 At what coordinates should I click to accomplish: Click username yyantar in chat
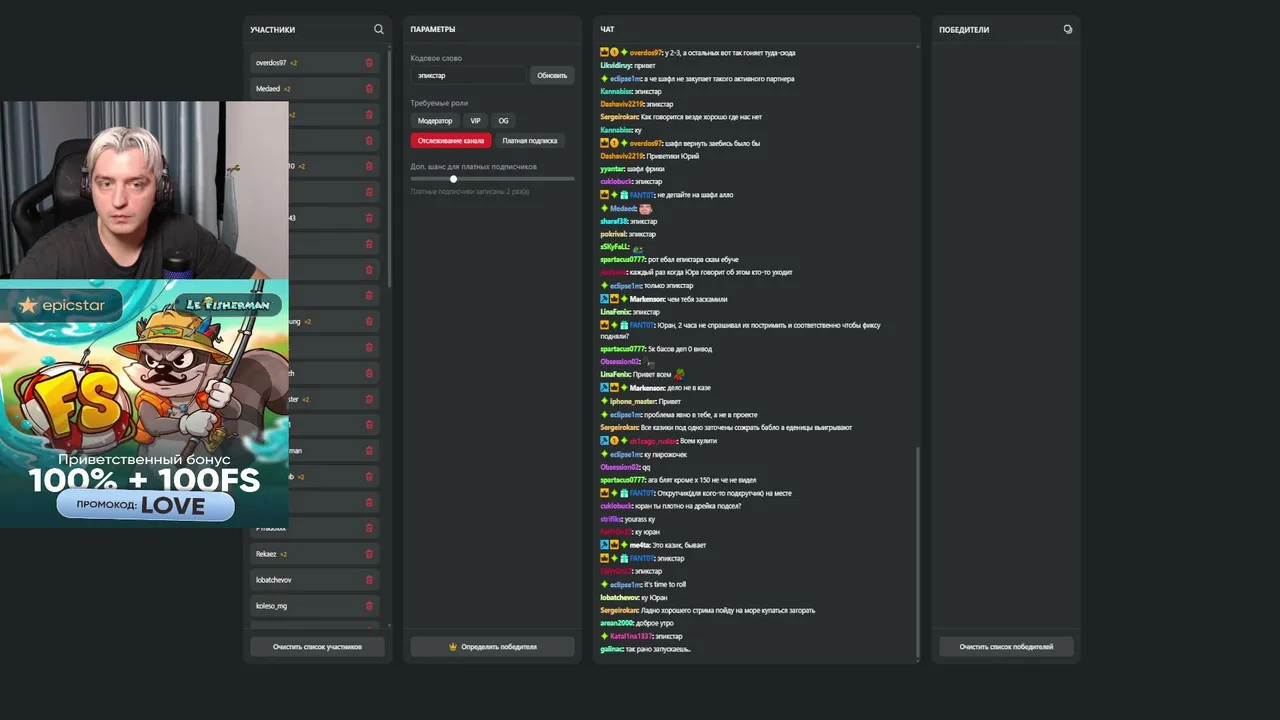click(612, 169)
